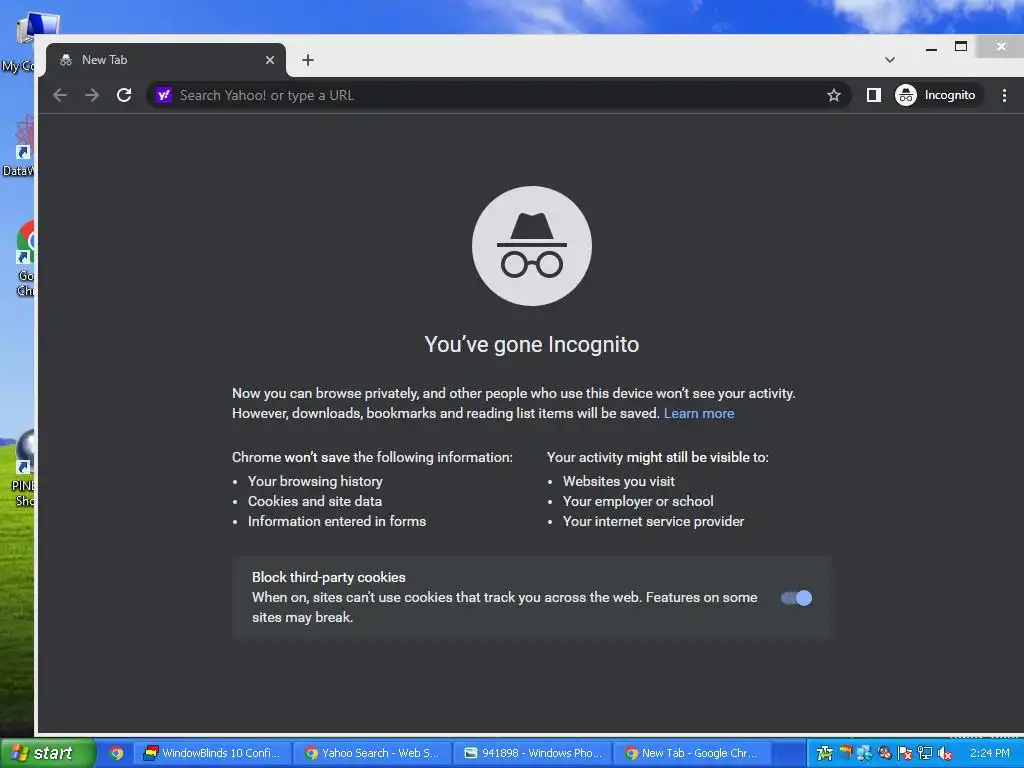Viewport: 1024px width, 768px height.
Task: Click the Incognito profile button
Action: (936, 95)
